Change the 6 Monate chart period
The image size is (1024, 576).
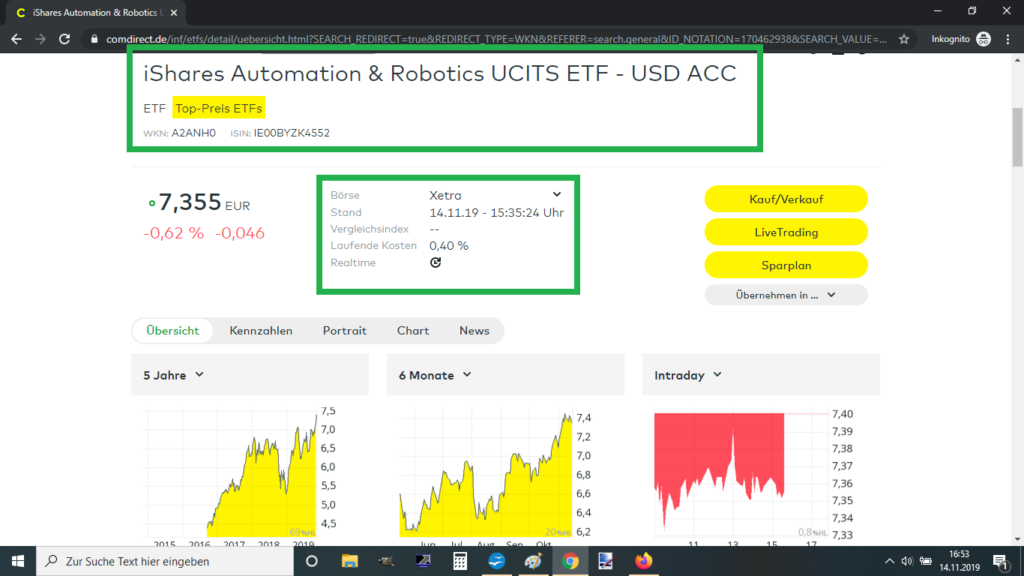point(435,375)
